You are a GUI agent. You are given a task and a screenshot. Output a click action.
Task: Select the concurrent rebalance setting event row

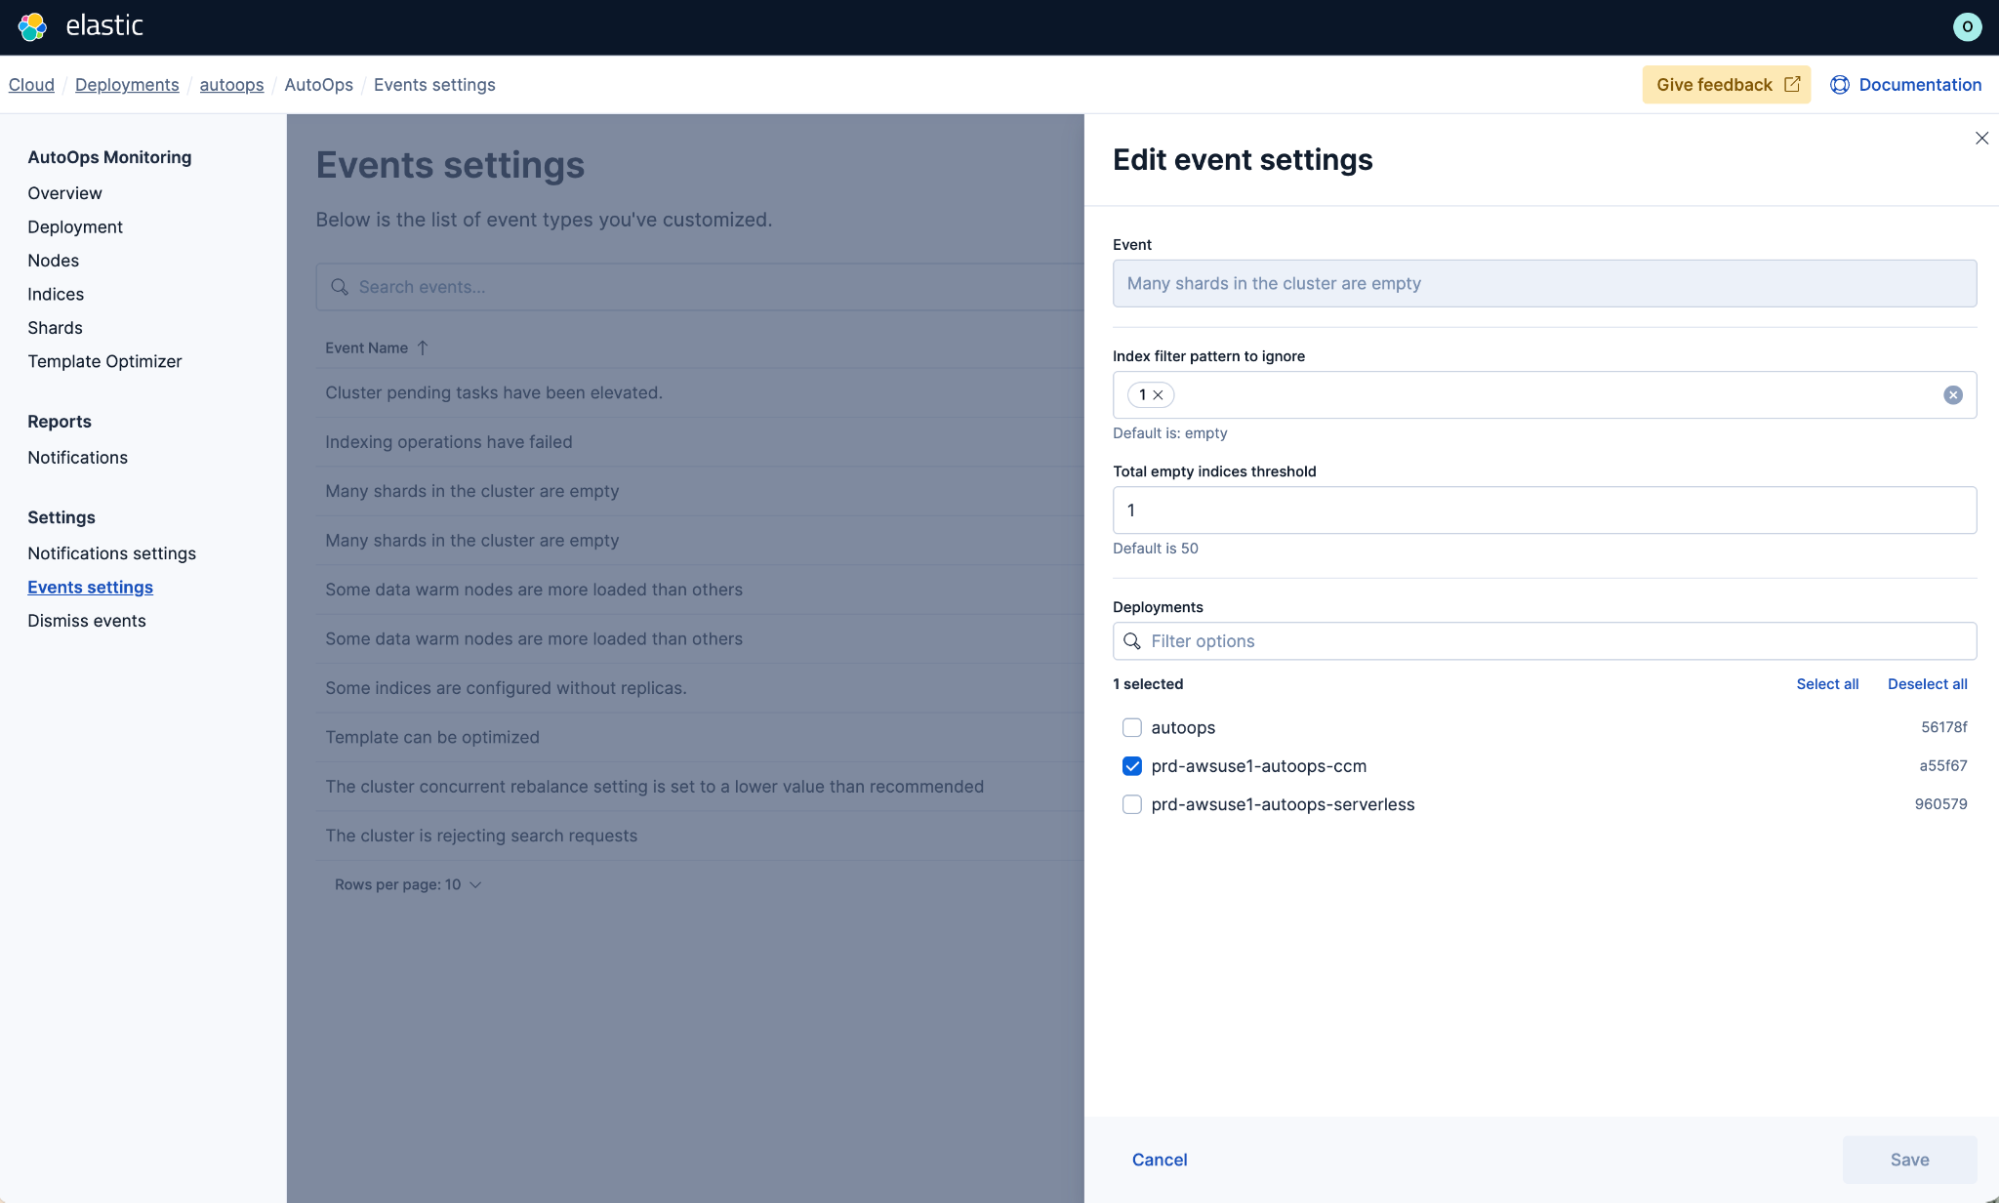pyautogui.click(x=700, y=786)
